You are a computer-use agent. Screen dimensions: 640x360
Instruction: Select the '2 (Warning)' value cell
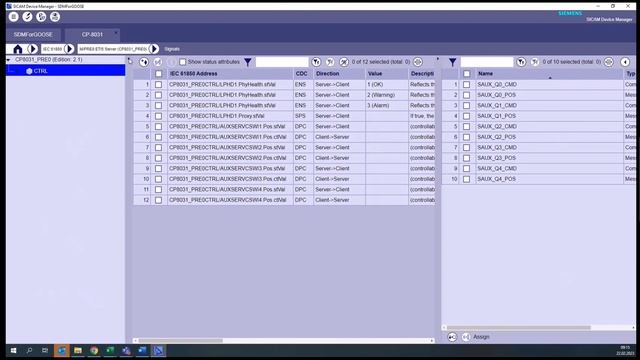coord(387,95)
